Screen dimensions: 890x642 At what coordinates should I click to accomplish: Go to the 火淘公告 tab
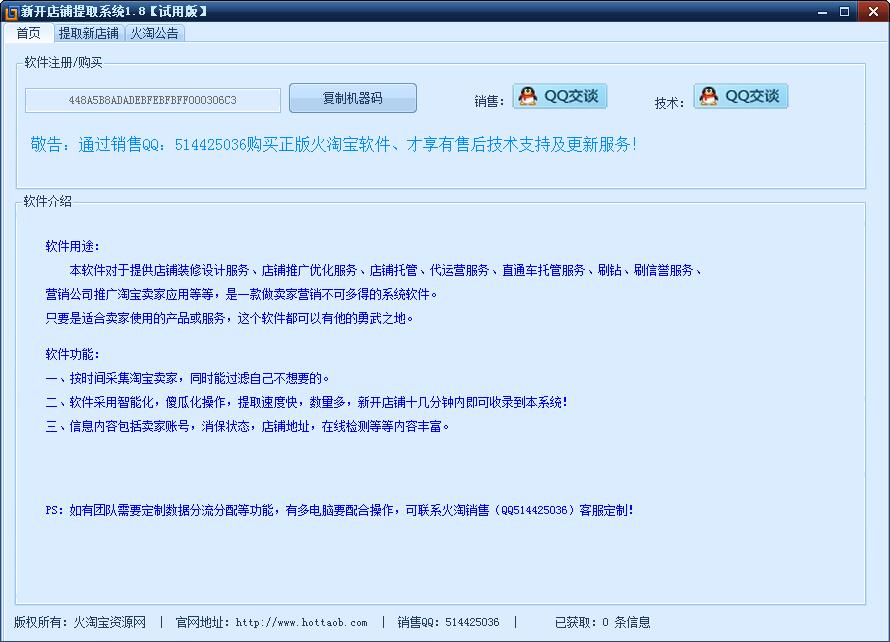[x=155, y=33]
